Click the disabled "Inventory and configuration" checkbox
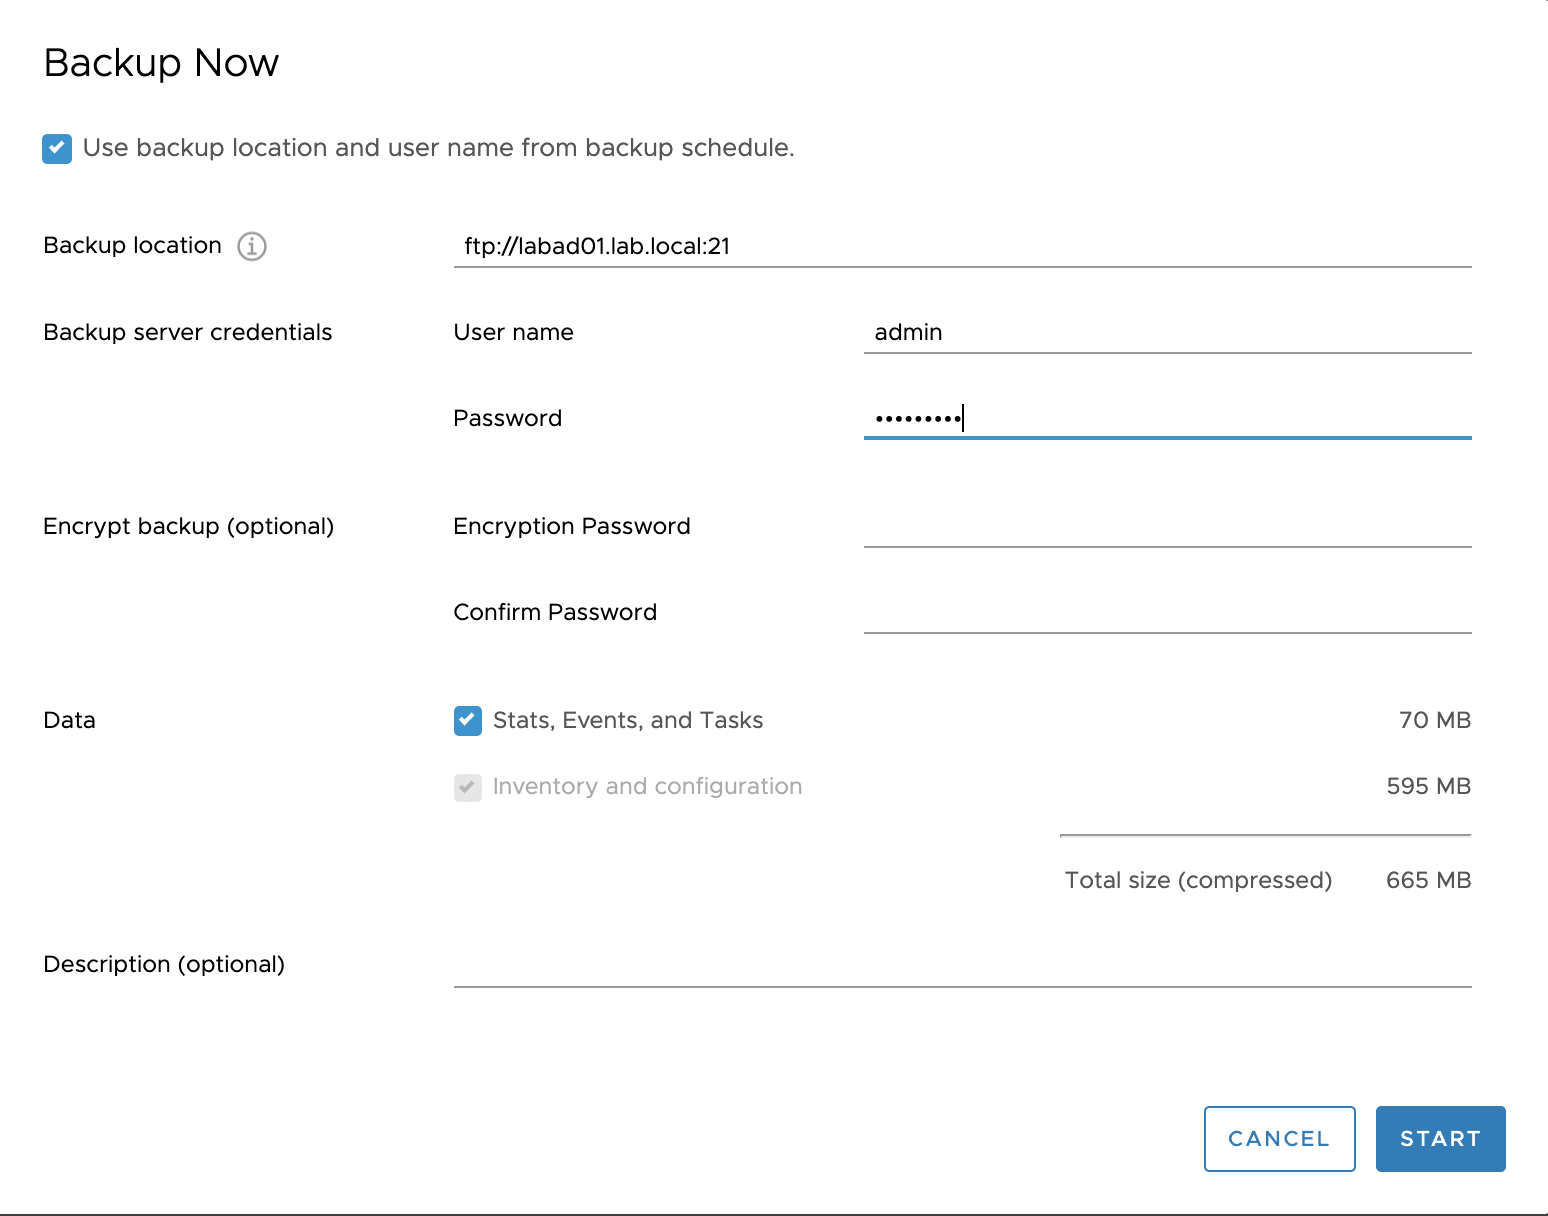The width and height of the screenshot is (1548, 1216). coord(467,787)
